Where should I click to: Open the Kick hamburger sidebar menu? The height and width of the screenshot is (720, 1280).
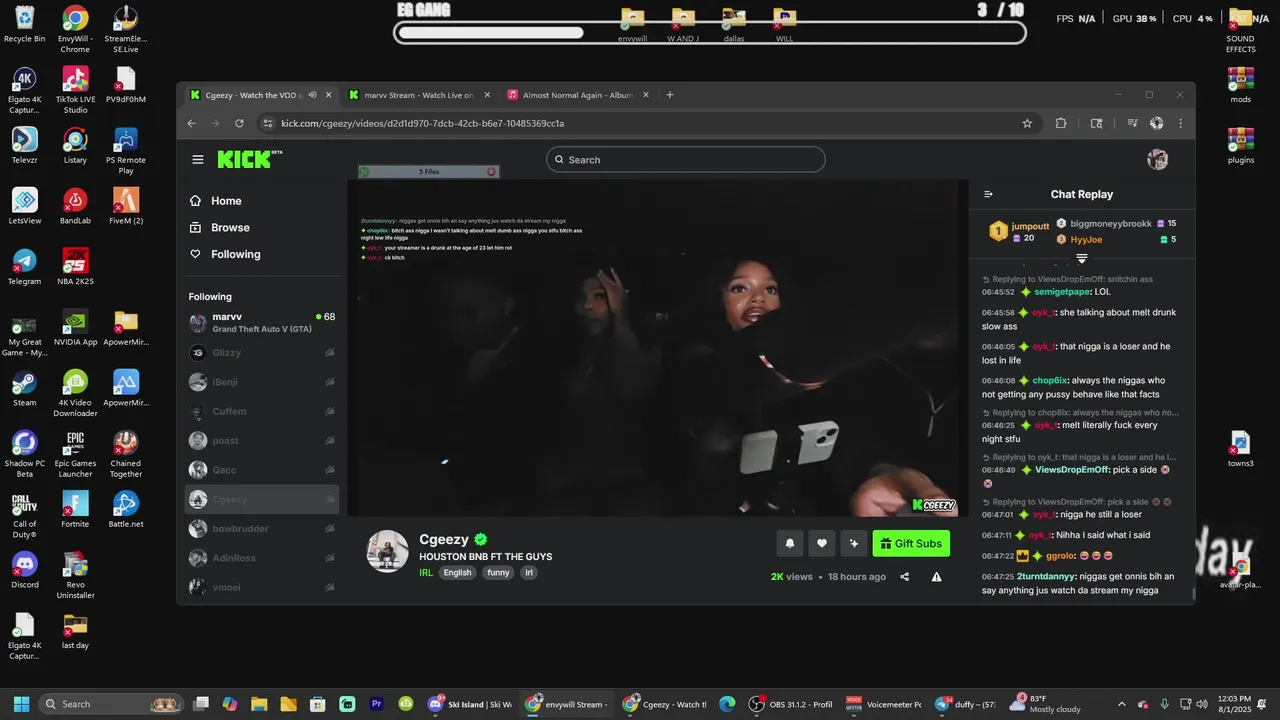click(198, 160)
